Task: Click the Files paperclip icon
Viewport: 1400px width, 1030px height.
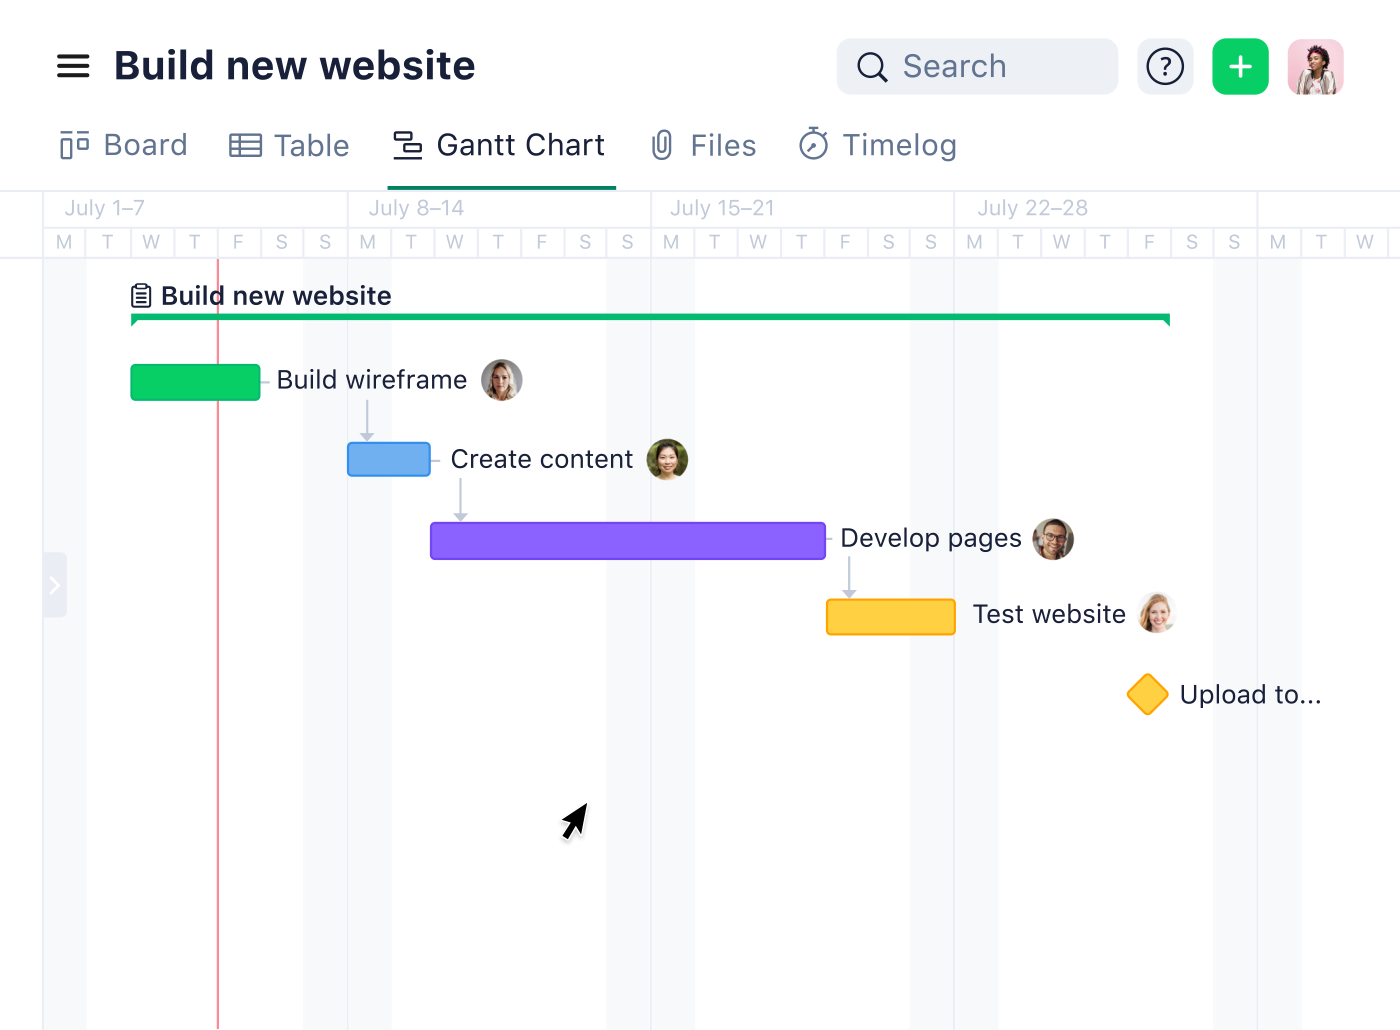Action: pos(661,145)
